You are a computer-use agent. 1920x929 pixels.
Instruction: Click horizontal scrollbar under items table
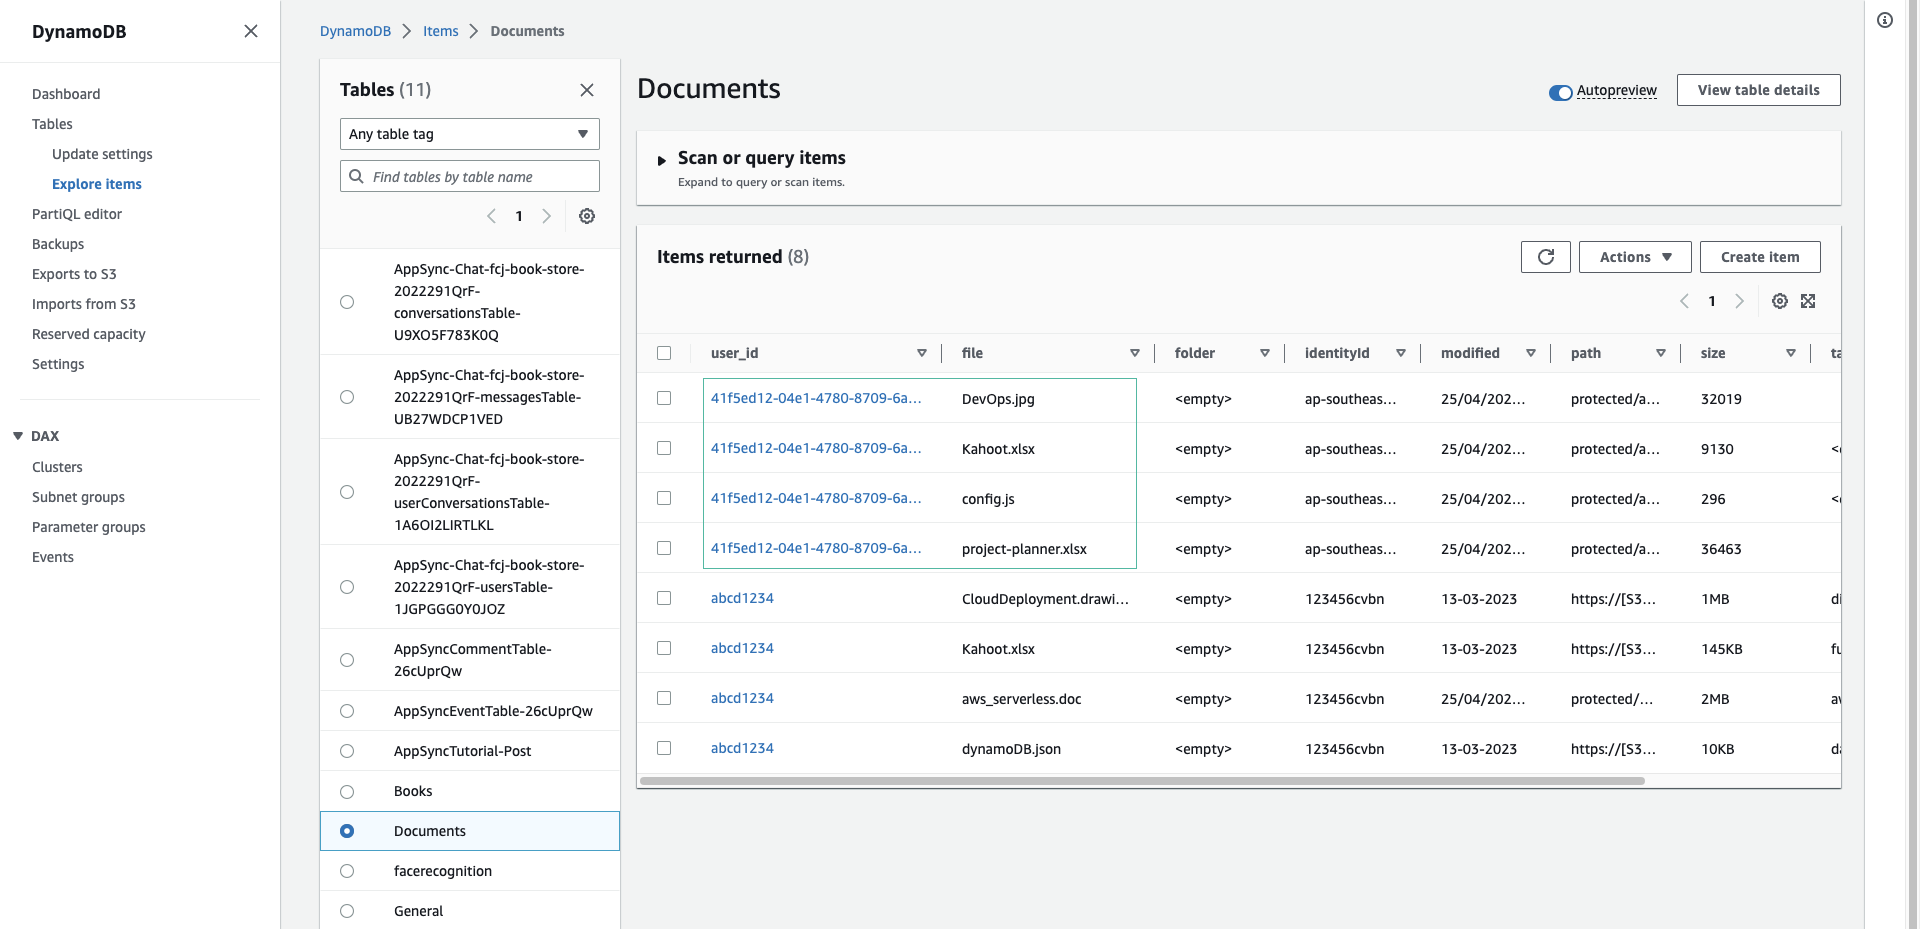click(1142, 781)
